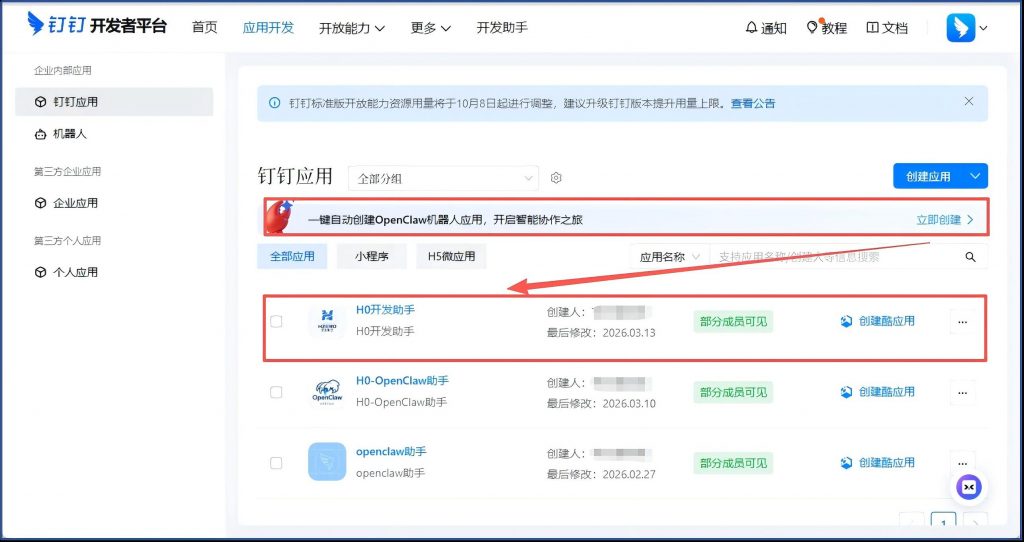Click the 立即创建 link
The height and width of the screenshot is (542, 1024).
point(944,219)
